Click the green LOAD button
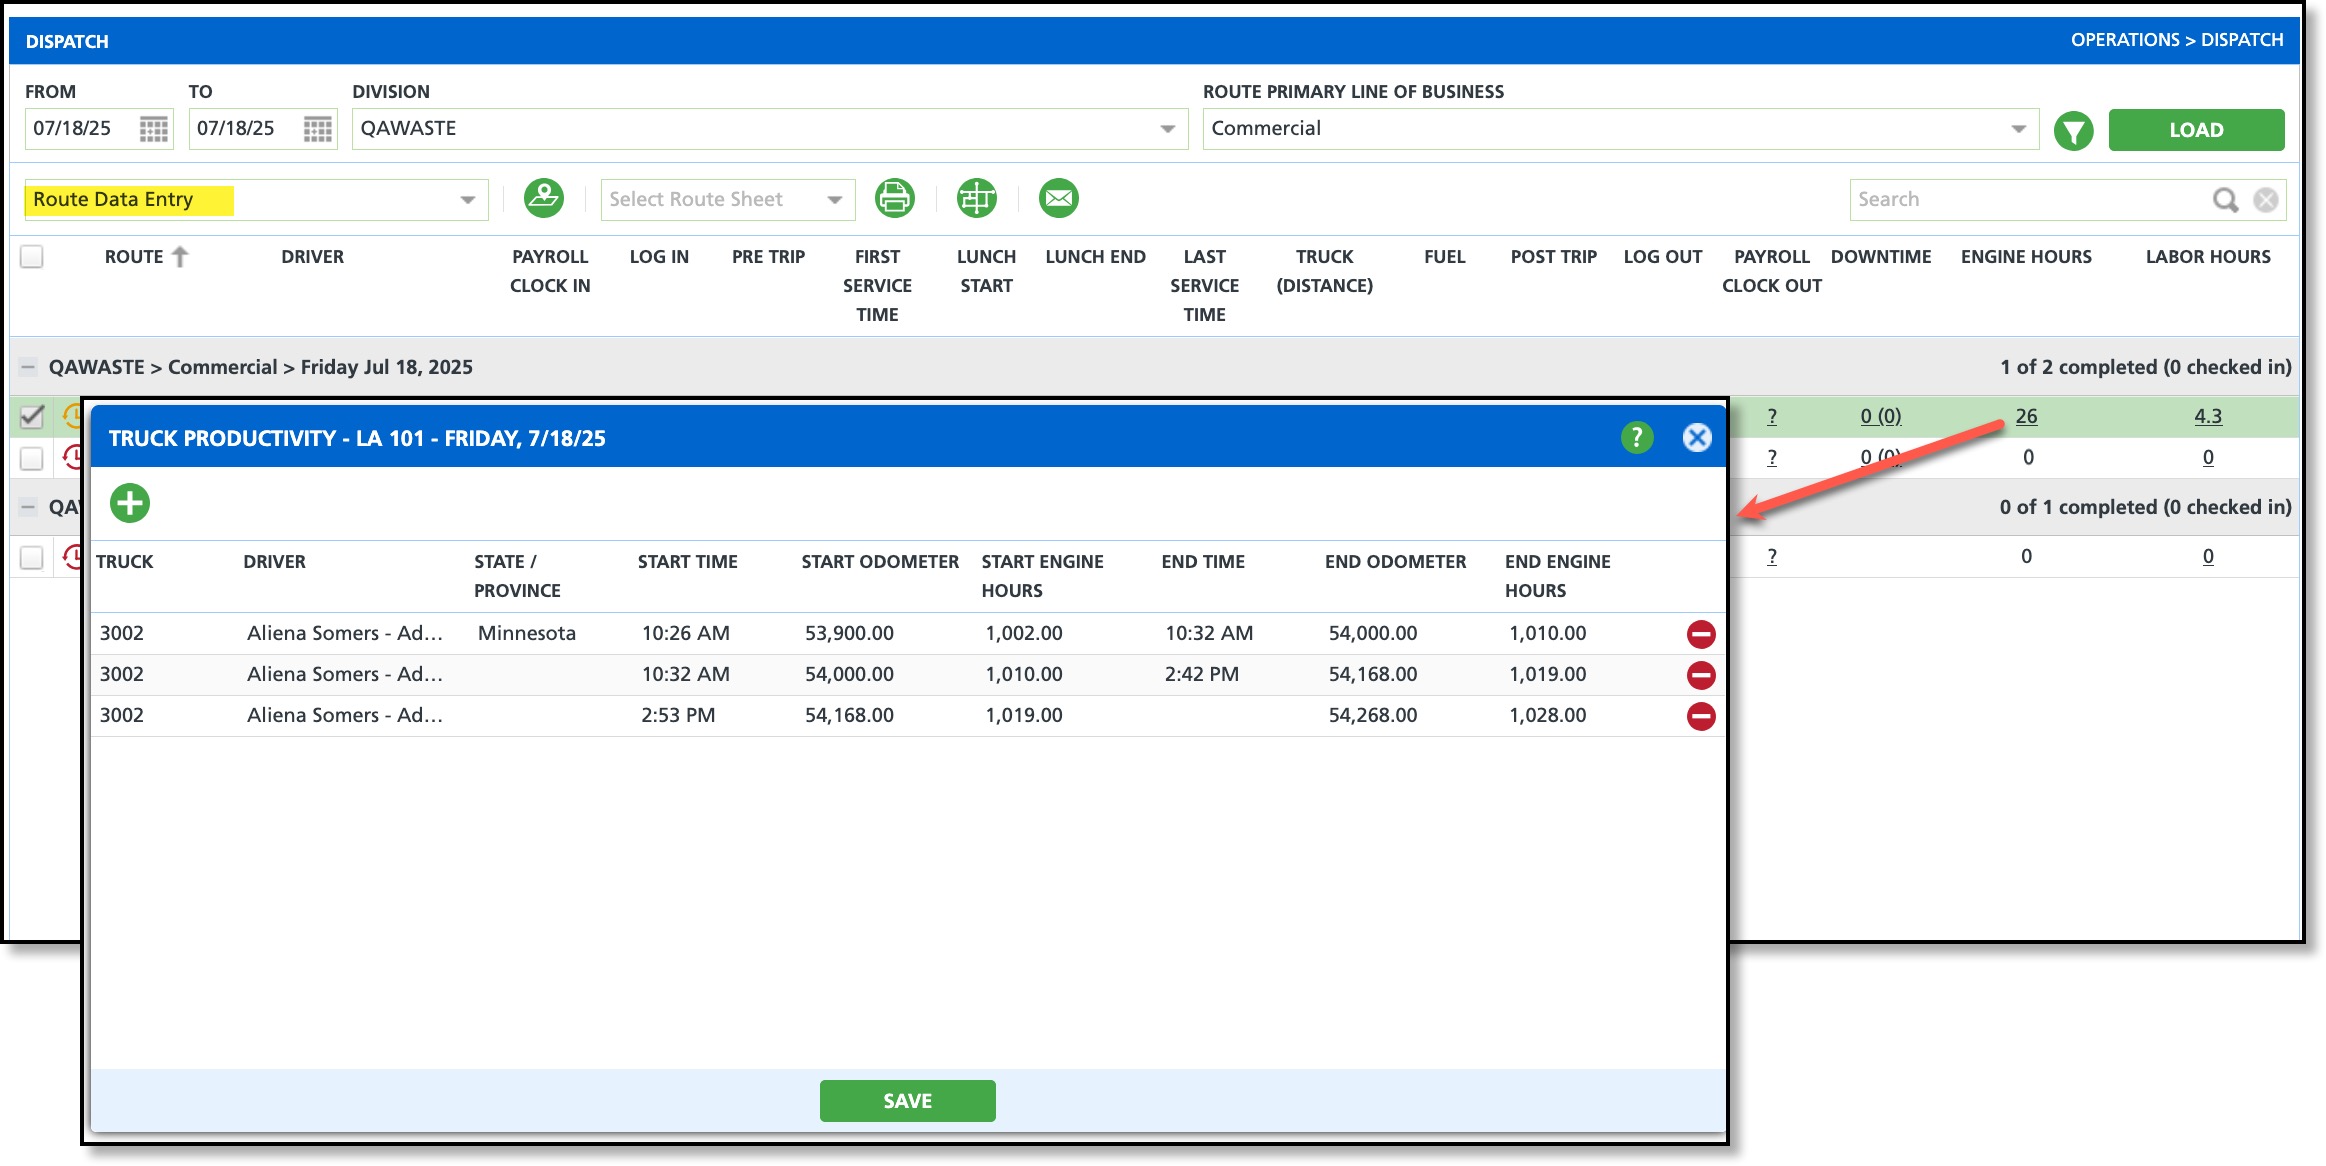The width and height of the screenshot is (2326, 1166). coord(2195,130)
